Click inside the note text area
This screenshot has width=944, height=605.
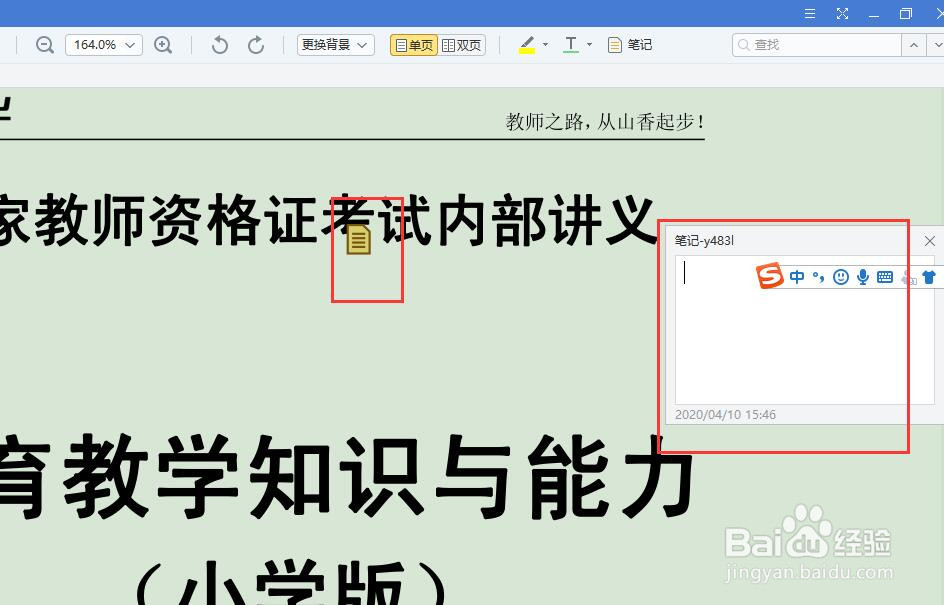804,330
